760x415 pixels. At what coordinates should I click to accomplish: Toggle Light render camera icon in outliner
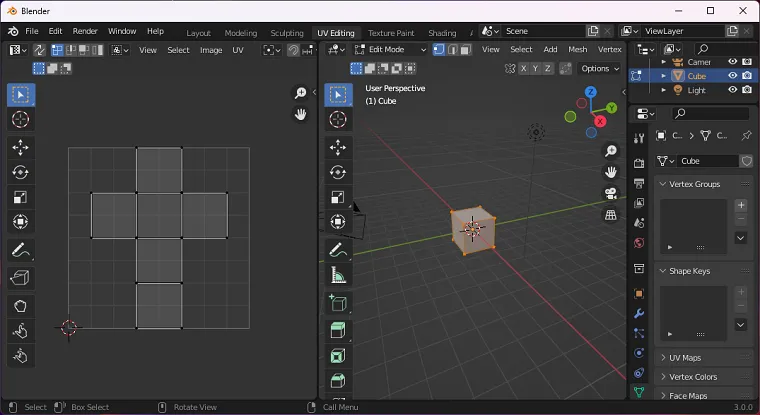(747, 90)
